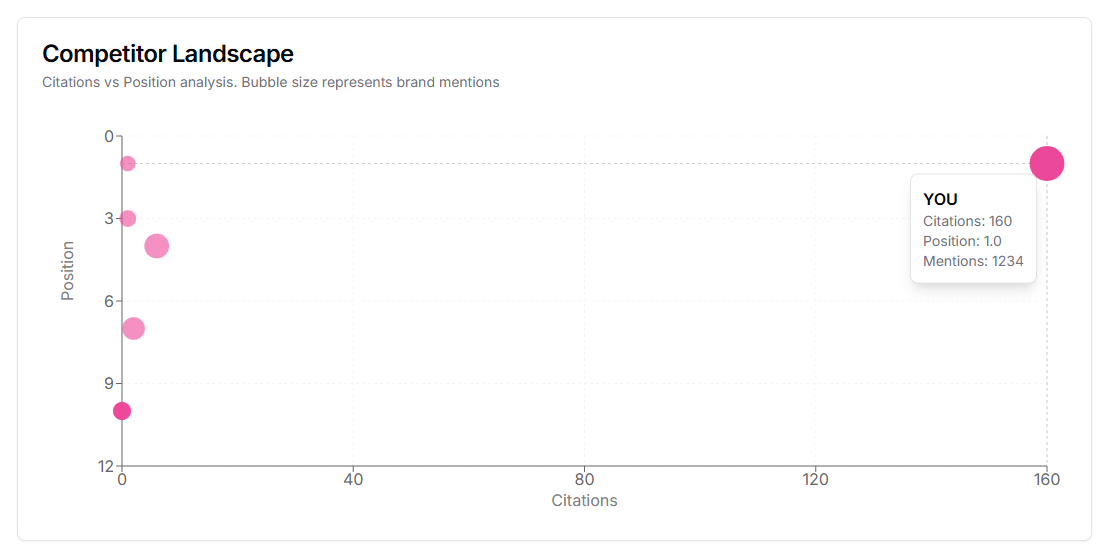Select the small bubble at position 1

coord(127,163)
